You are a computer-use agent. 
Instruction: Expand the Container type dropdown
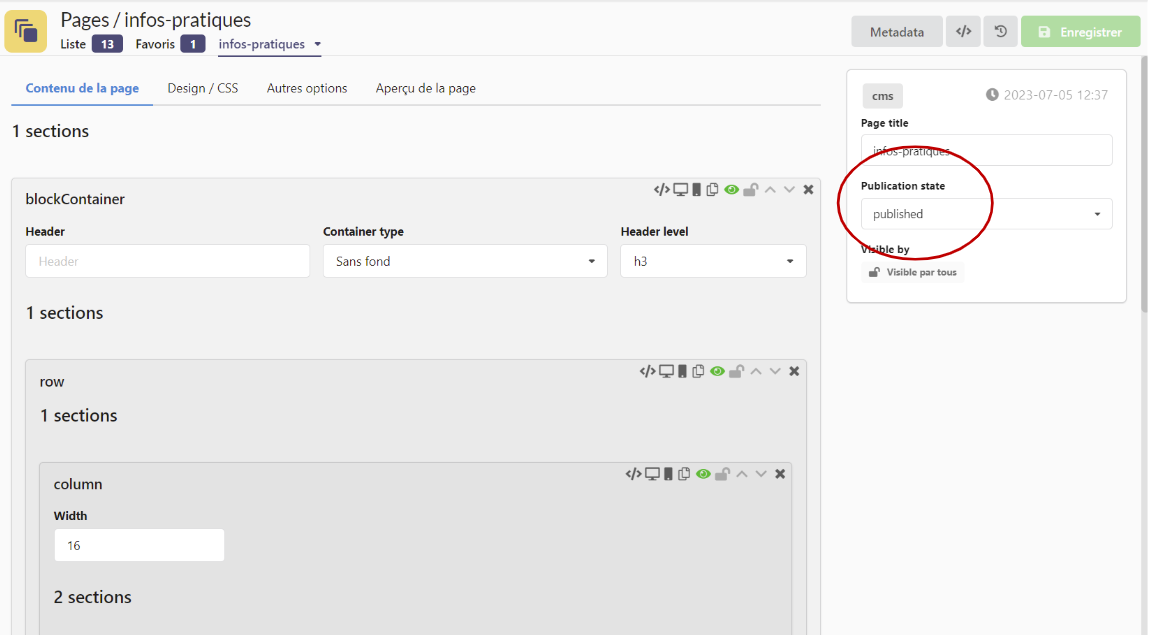point(464,262)
